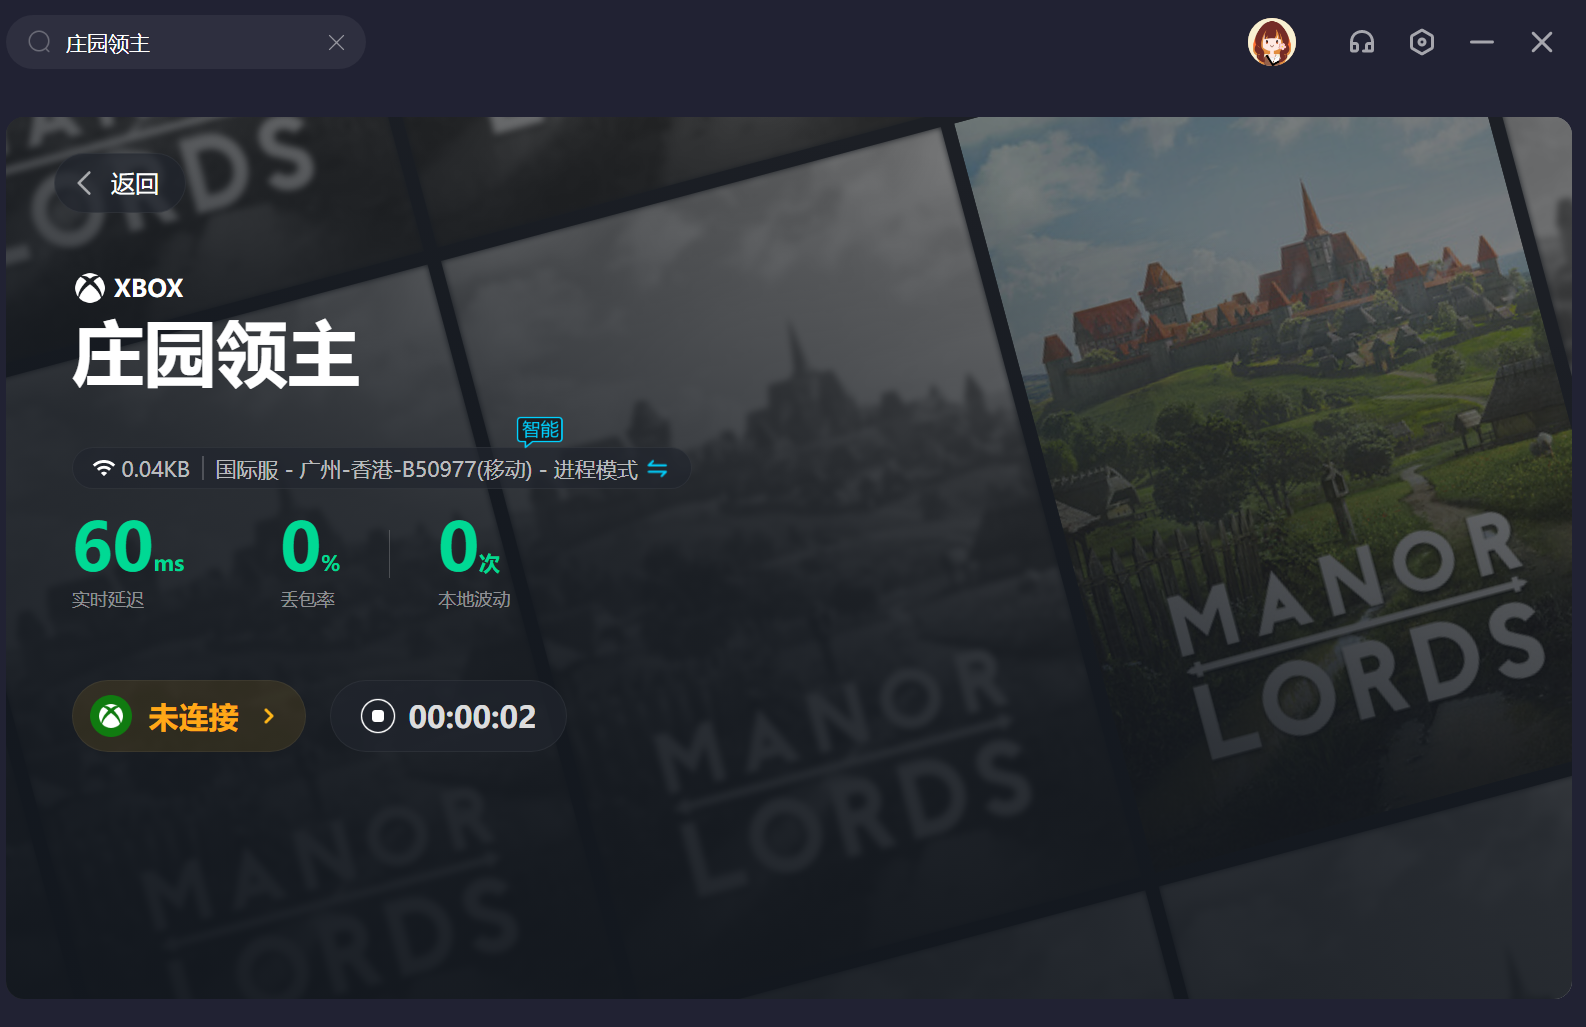The width and height of the screenshot is (1586, 1027).
Task: Click the Wi-Fi speed icon
Action: [x=103, y=468]
